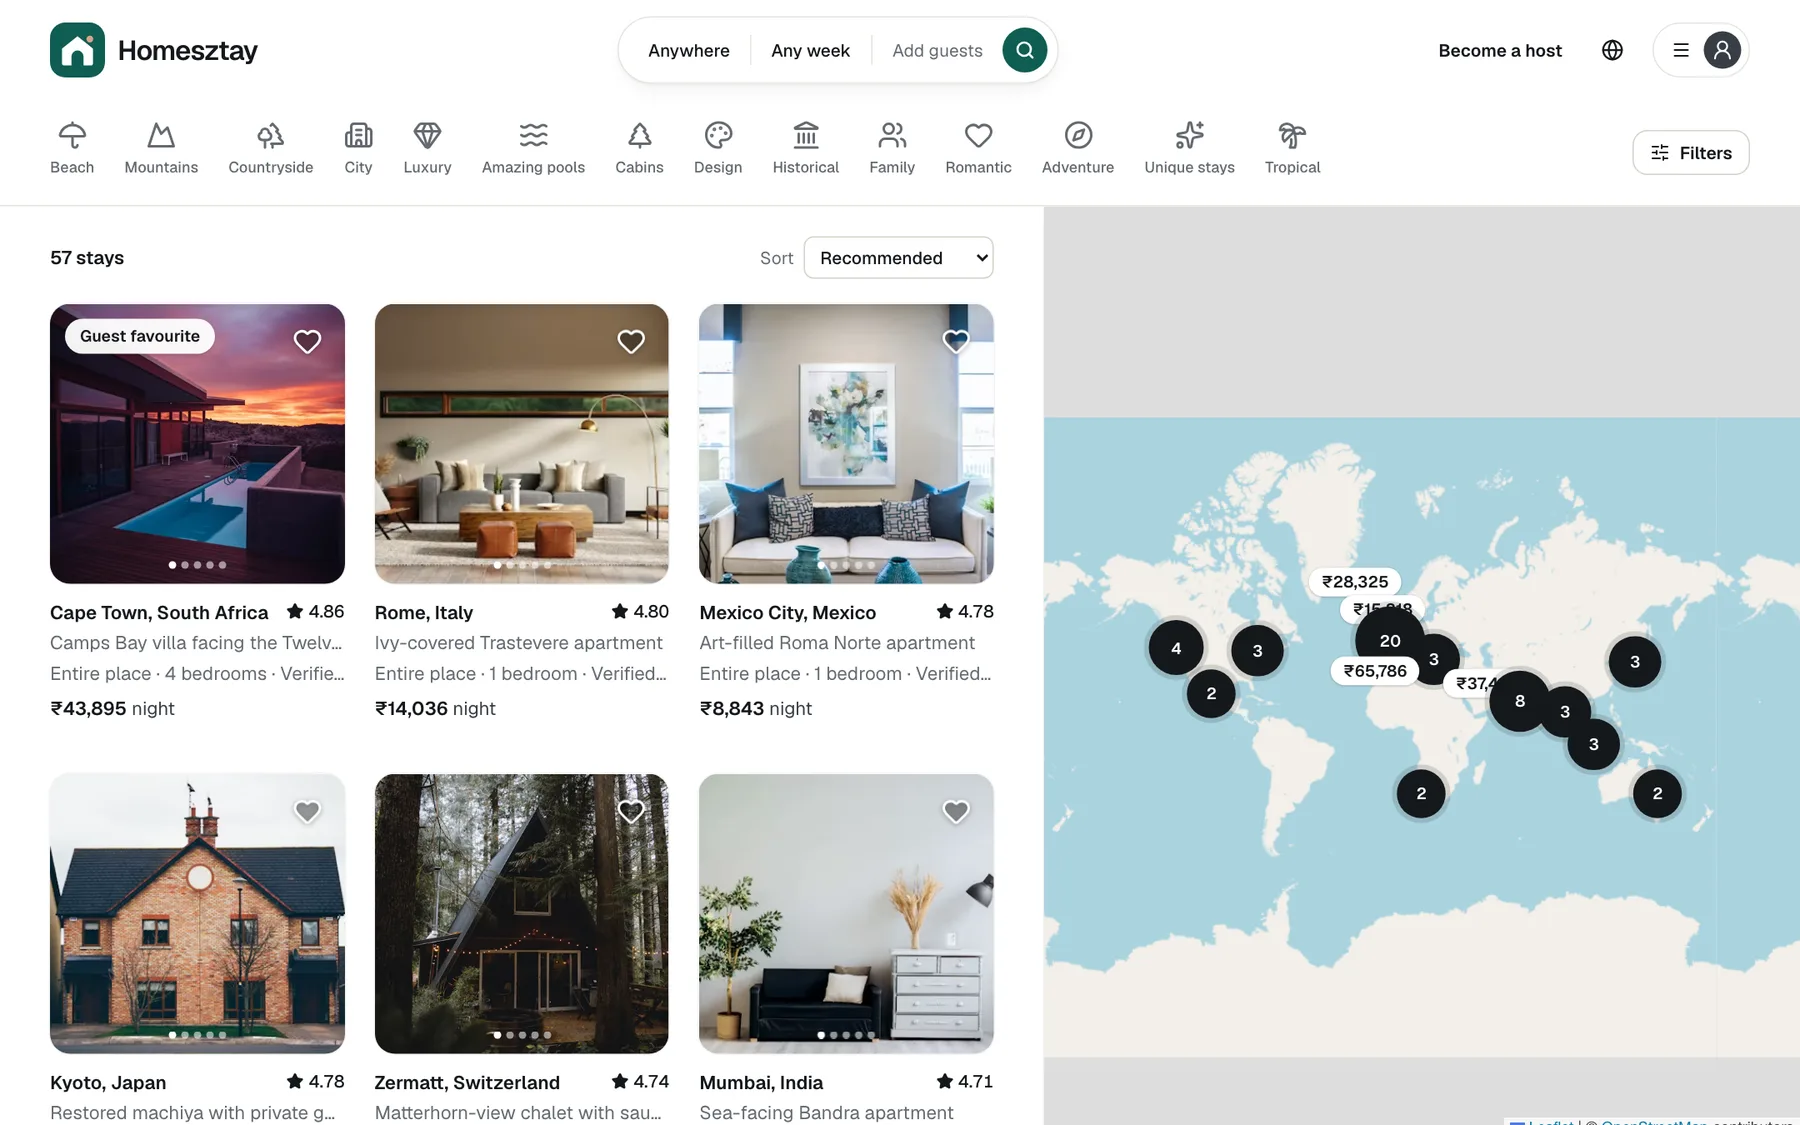Viewport: 1800px width, 1125px height.
Task: Select the Cabins category
Action: [x=639, y=148]
